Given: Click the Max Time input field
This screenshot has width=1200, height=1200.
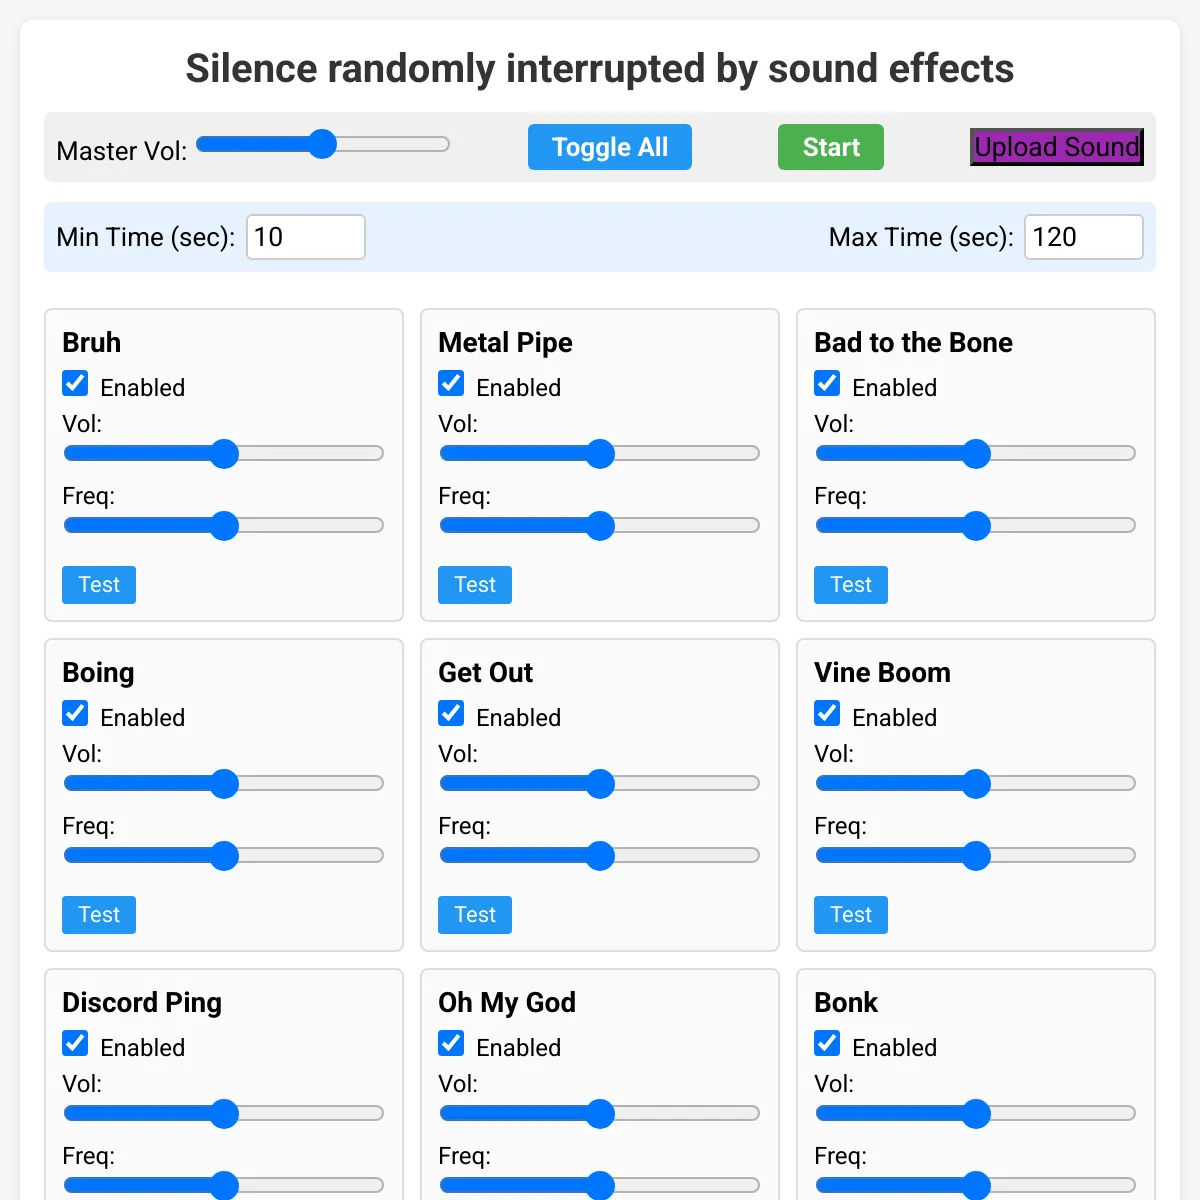Looking at the screenshot, I should pos(1083,237).
